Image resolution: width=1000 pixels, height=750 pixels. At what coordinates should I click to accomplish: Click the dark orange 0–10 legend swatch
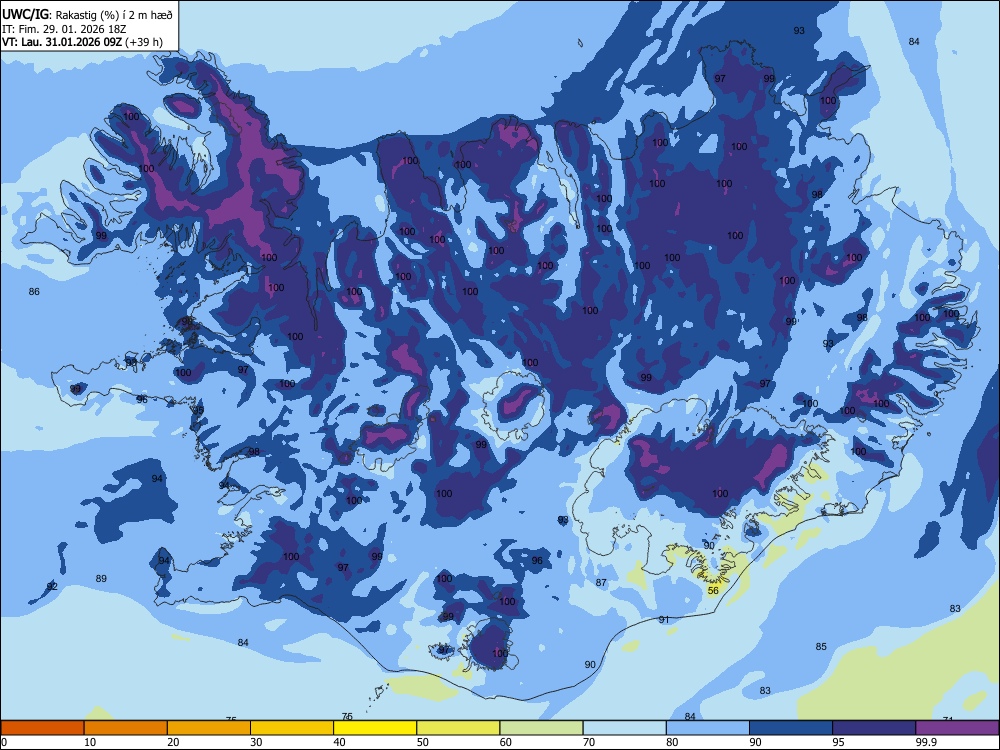42,728
